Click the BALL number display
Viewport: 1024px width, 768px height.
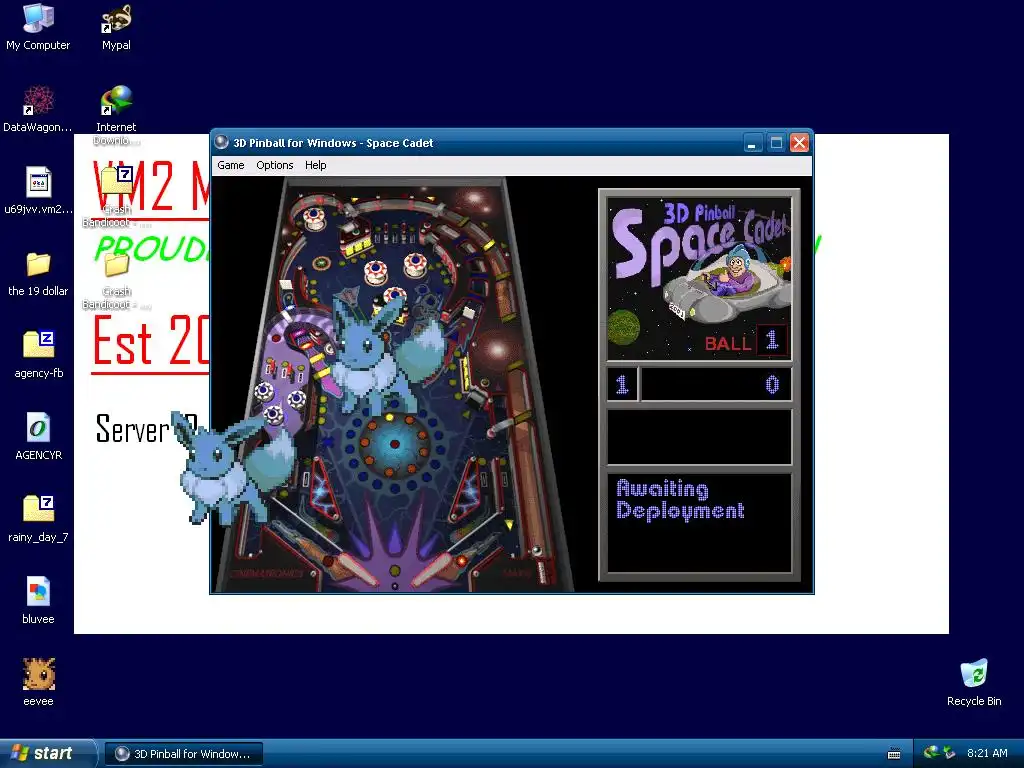(x=772, y=340)
